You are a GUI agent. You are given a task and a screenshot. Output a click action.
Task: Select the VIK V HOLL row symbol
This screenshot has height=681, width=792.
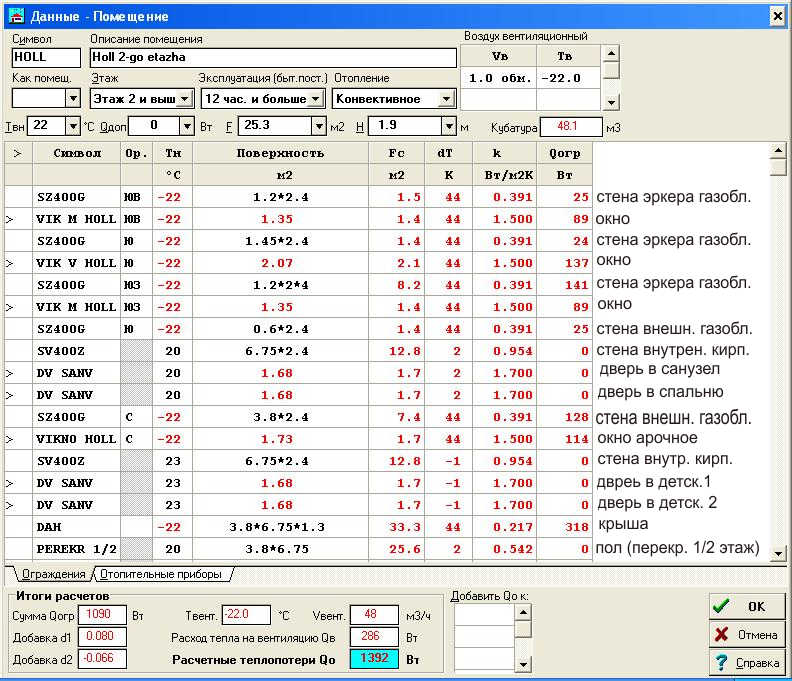click(77, 263)
